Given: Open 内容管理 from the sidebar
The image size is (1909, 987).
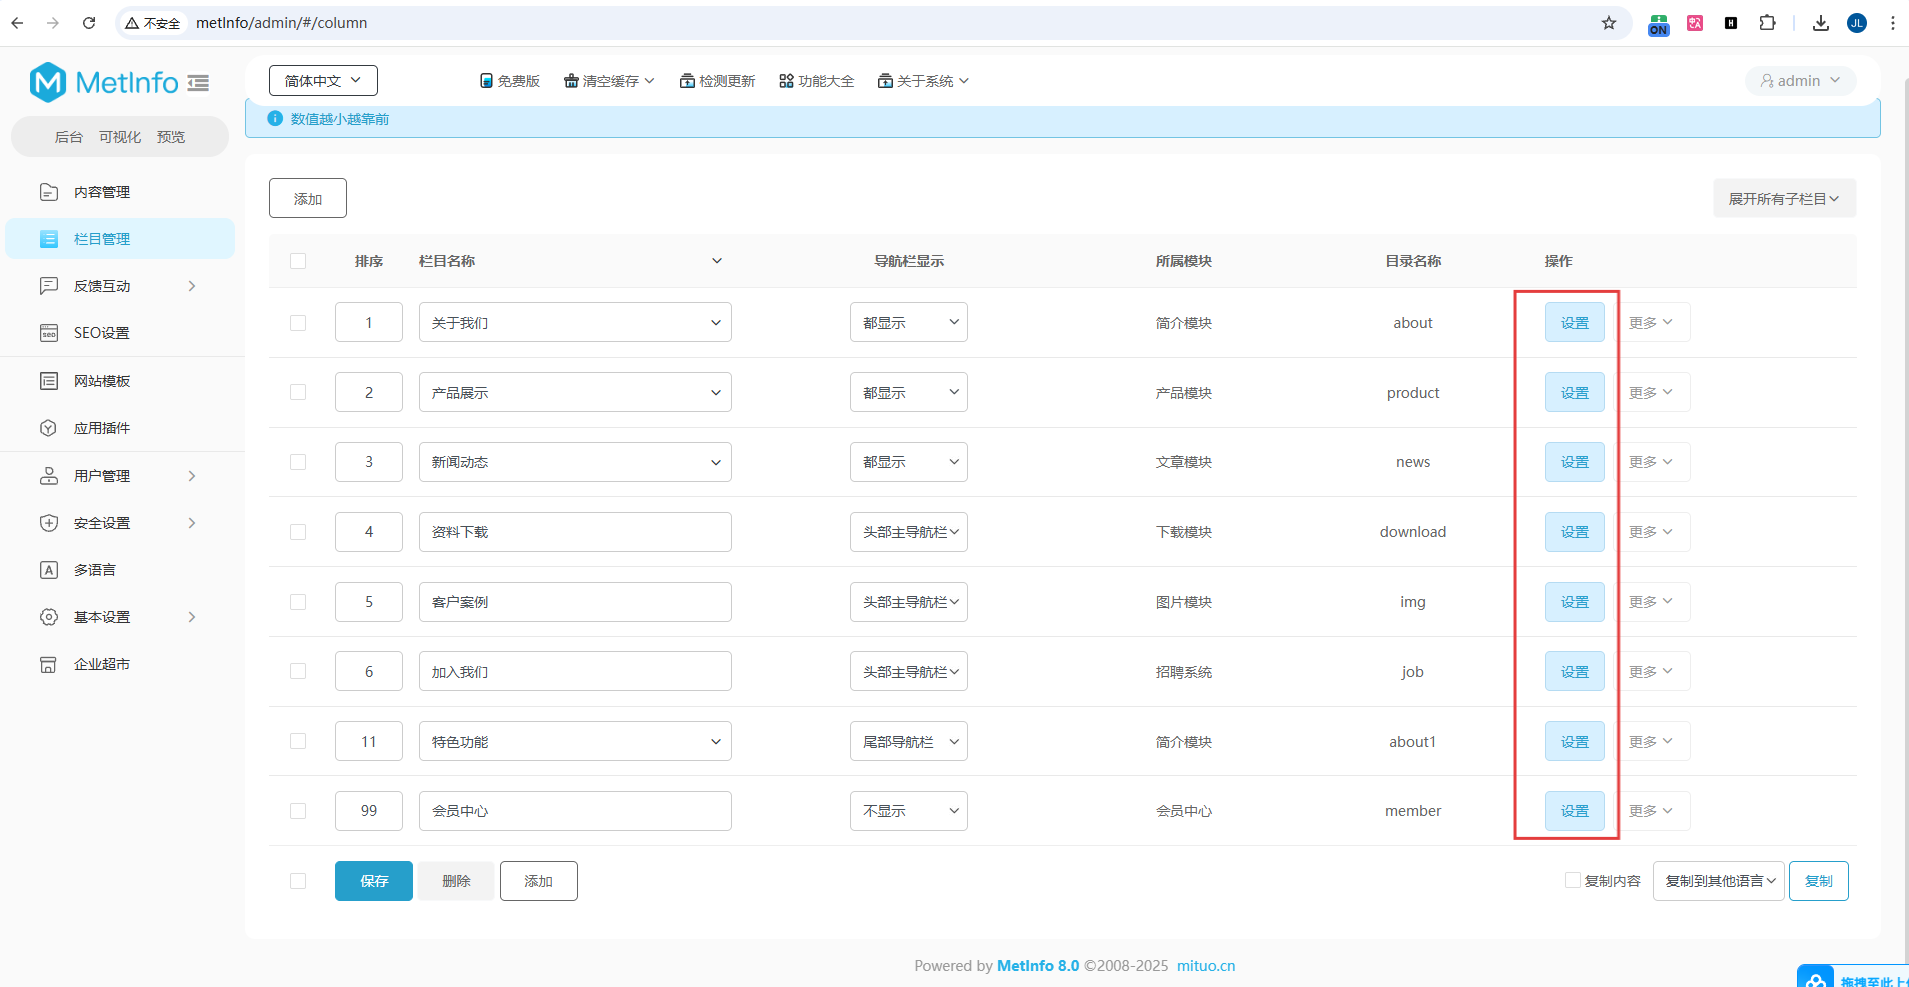Looking at the screenshot, I should [101, 192].
